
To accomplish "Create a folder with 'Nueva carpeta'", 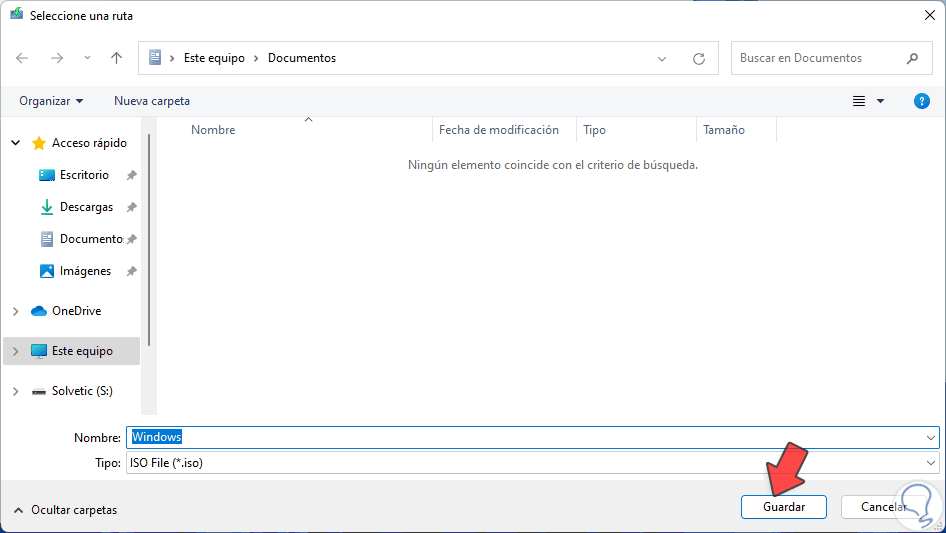I will click(x=152, y=101).
